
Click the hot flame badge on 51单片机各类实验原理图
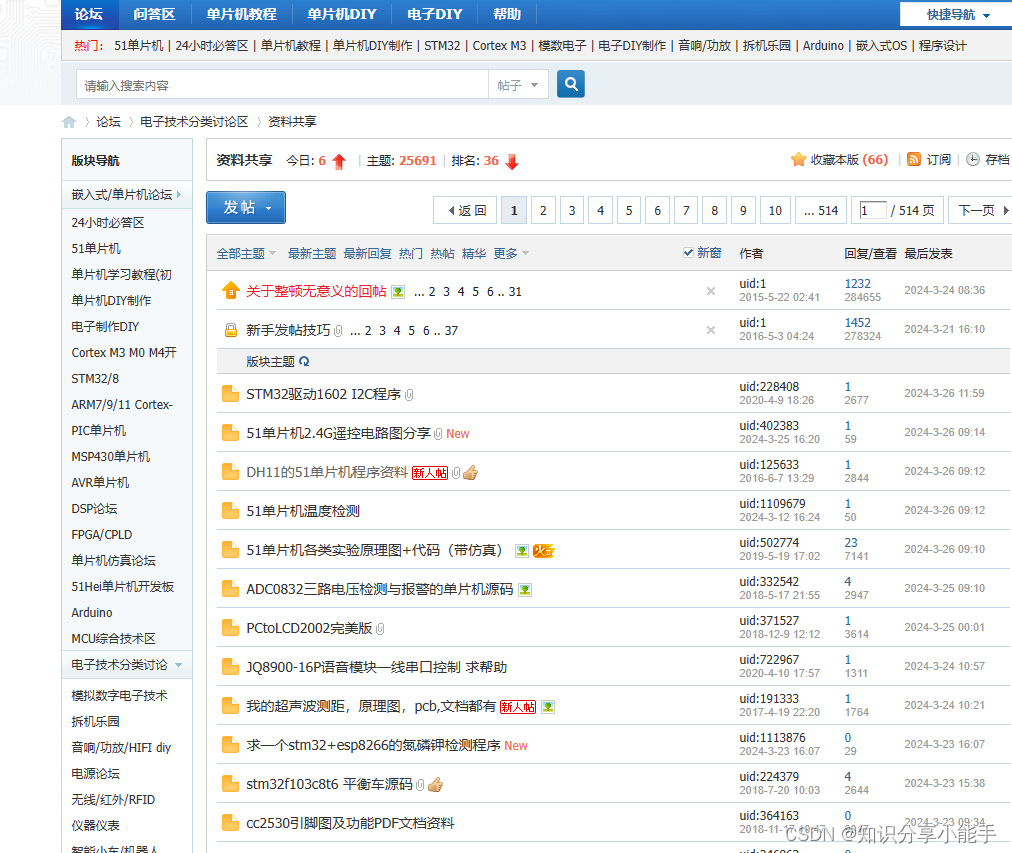pos(543,551)
